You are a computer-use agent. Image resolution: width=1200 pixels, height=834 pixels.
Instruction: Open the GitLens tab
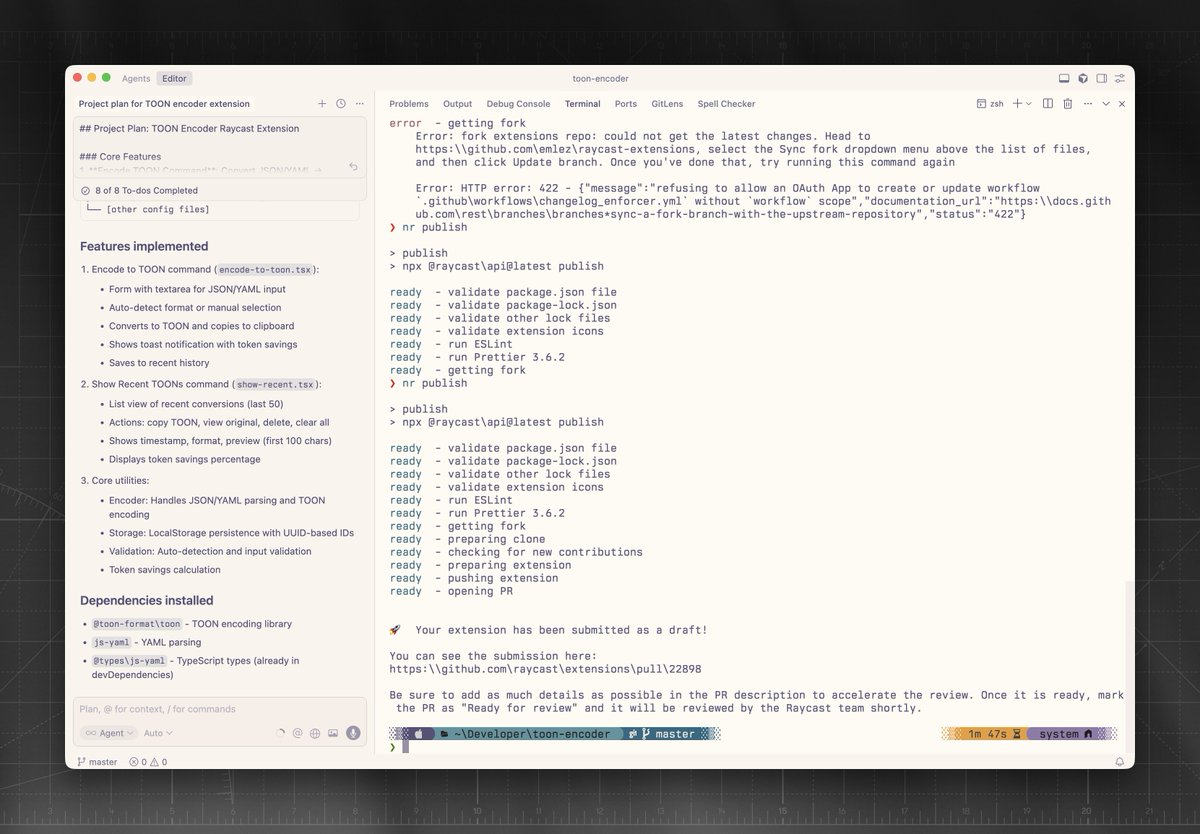point(667,104)
